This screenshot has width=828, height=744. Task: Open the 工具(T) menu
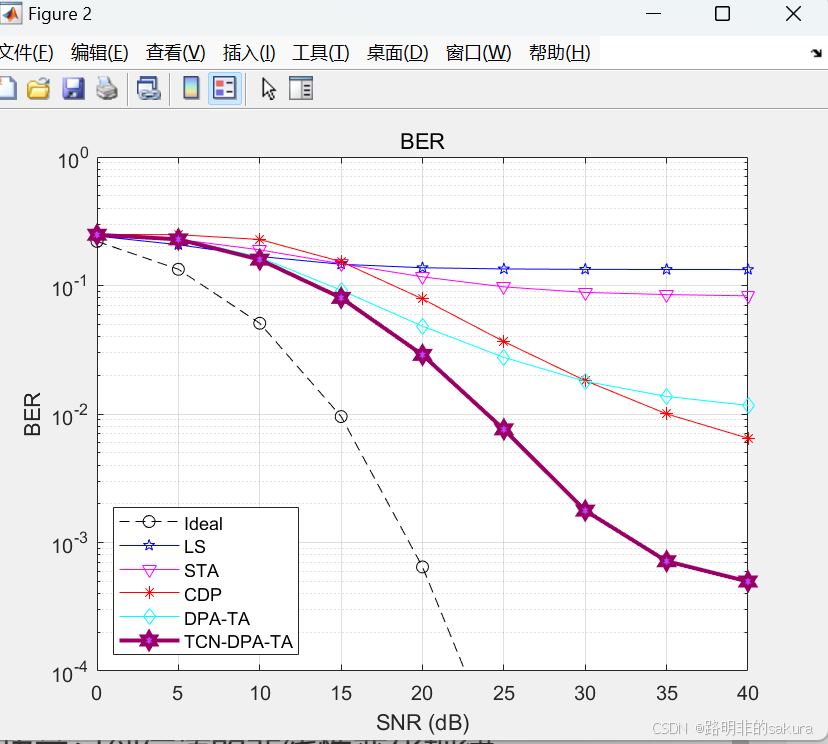click(321, 53)
